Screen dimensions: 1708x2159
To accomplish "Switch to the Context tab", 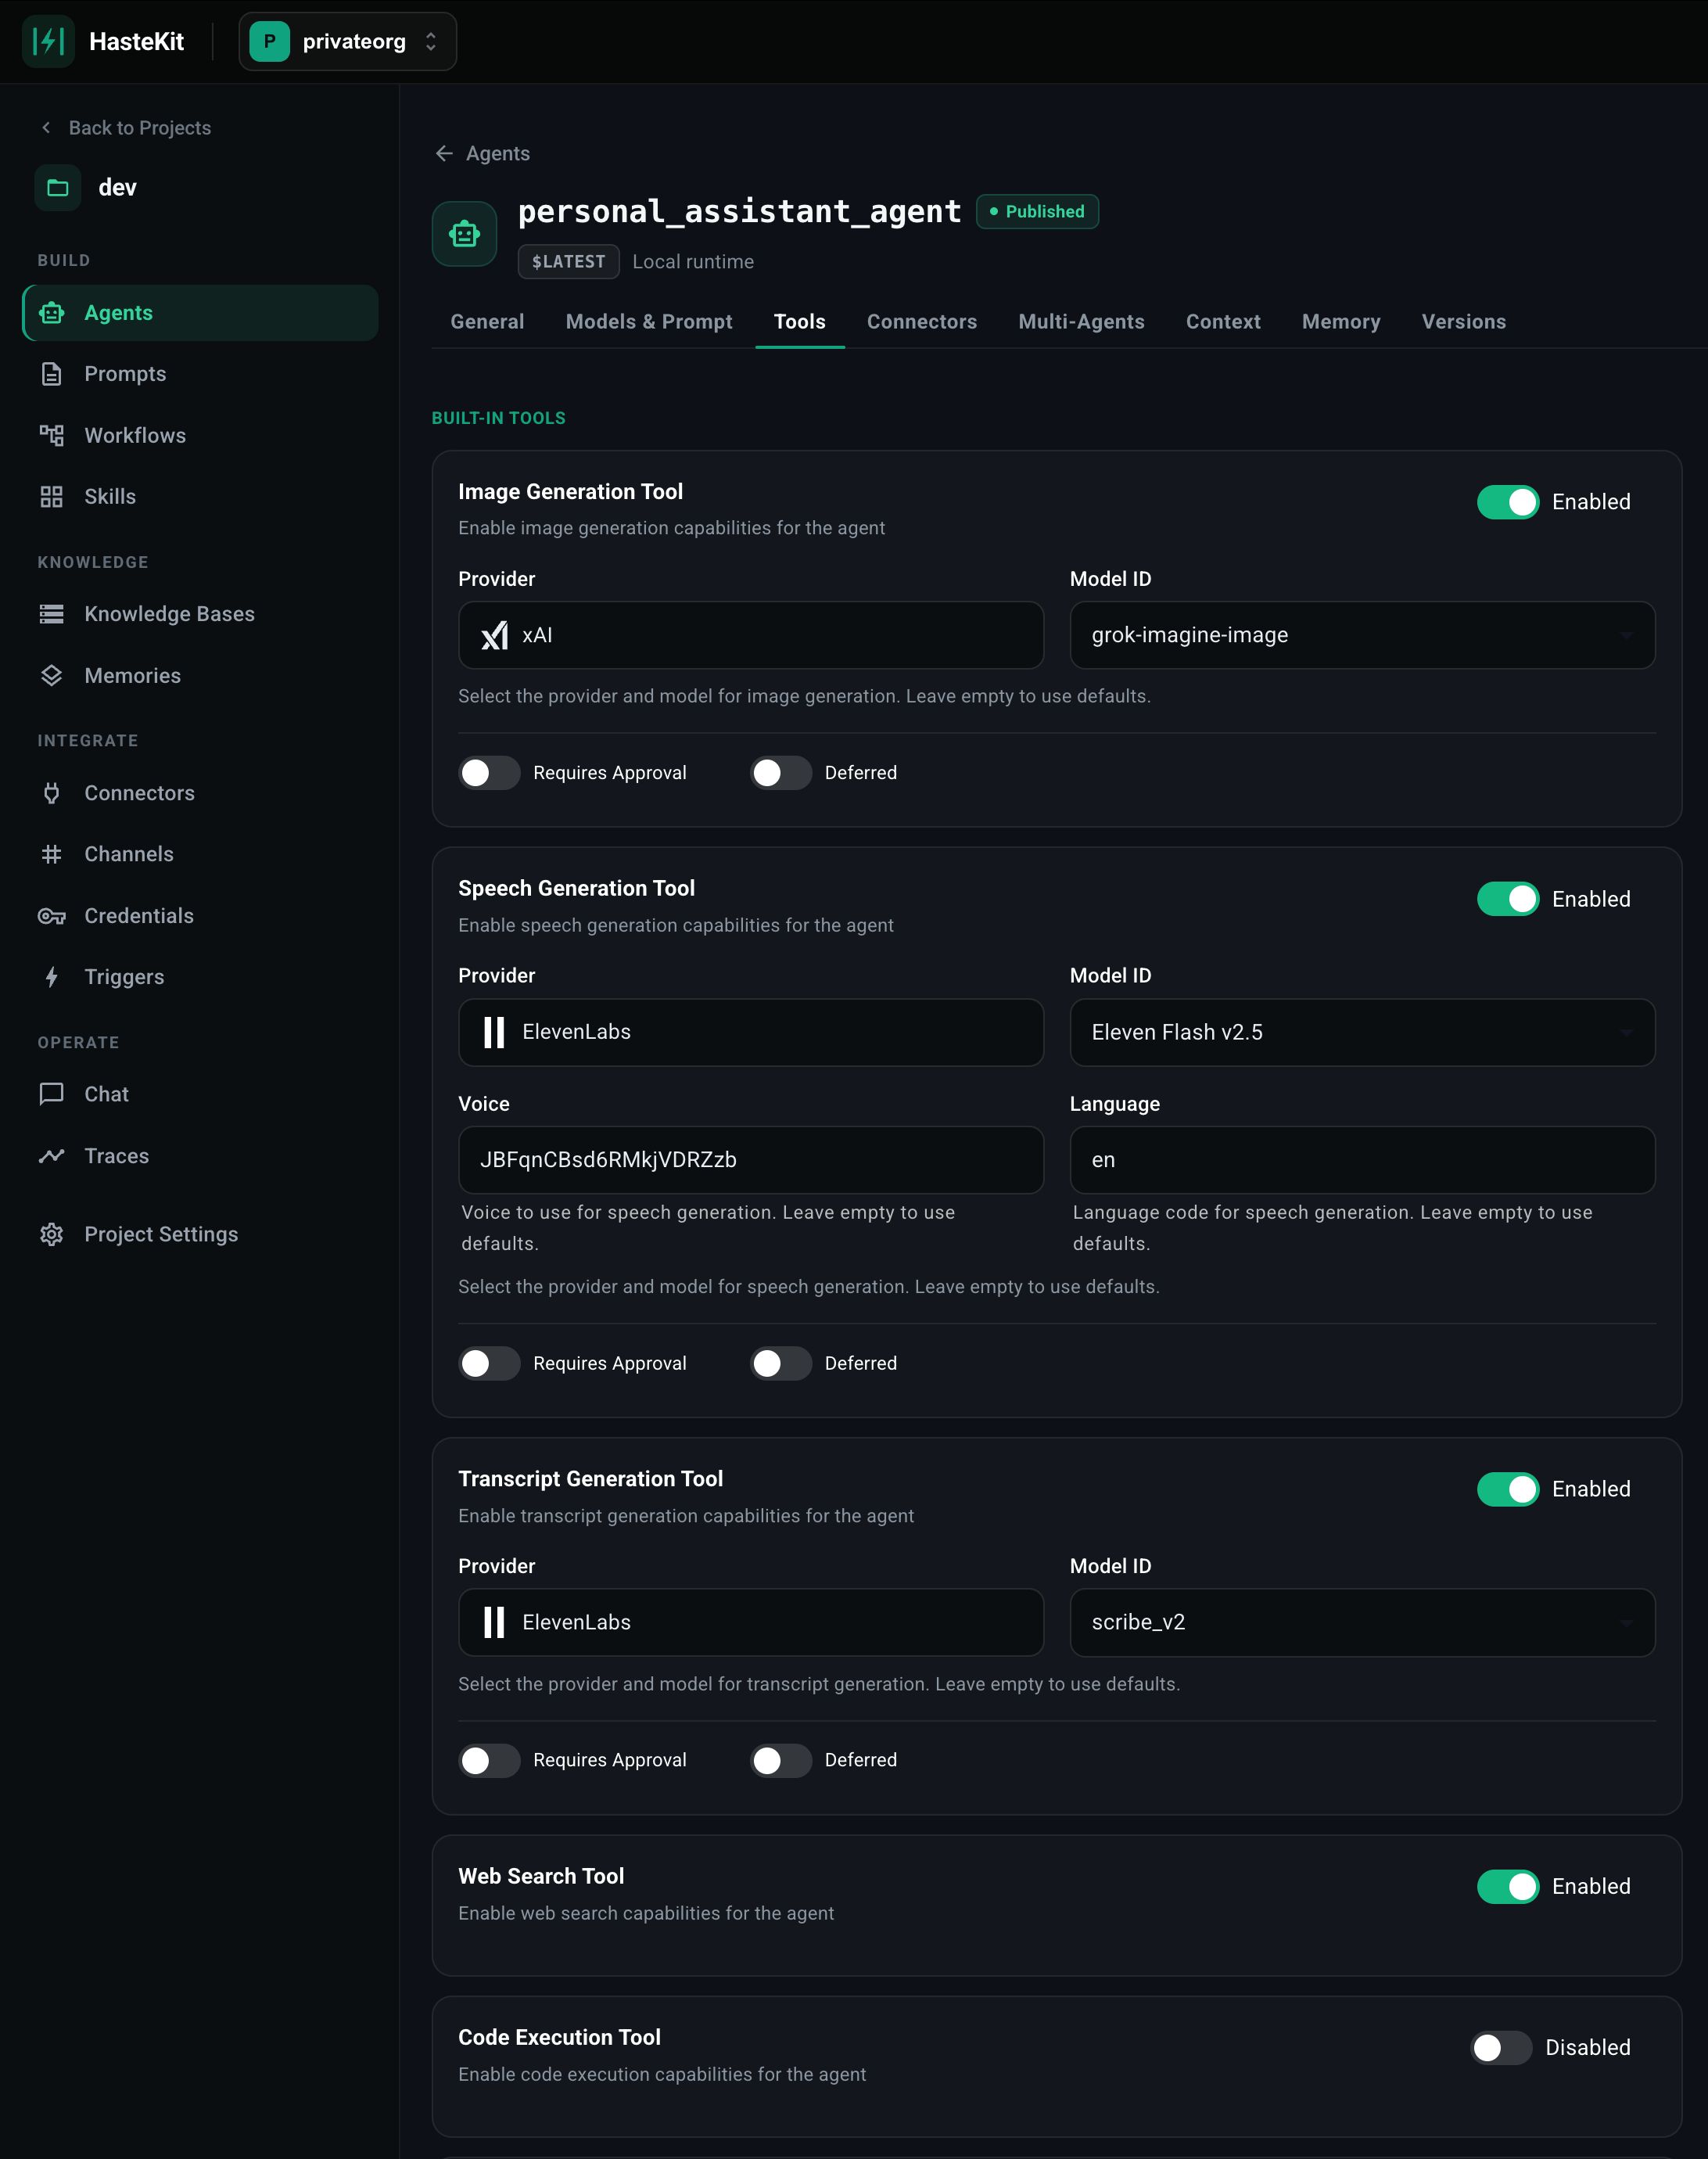I will tap(1223, 322).
